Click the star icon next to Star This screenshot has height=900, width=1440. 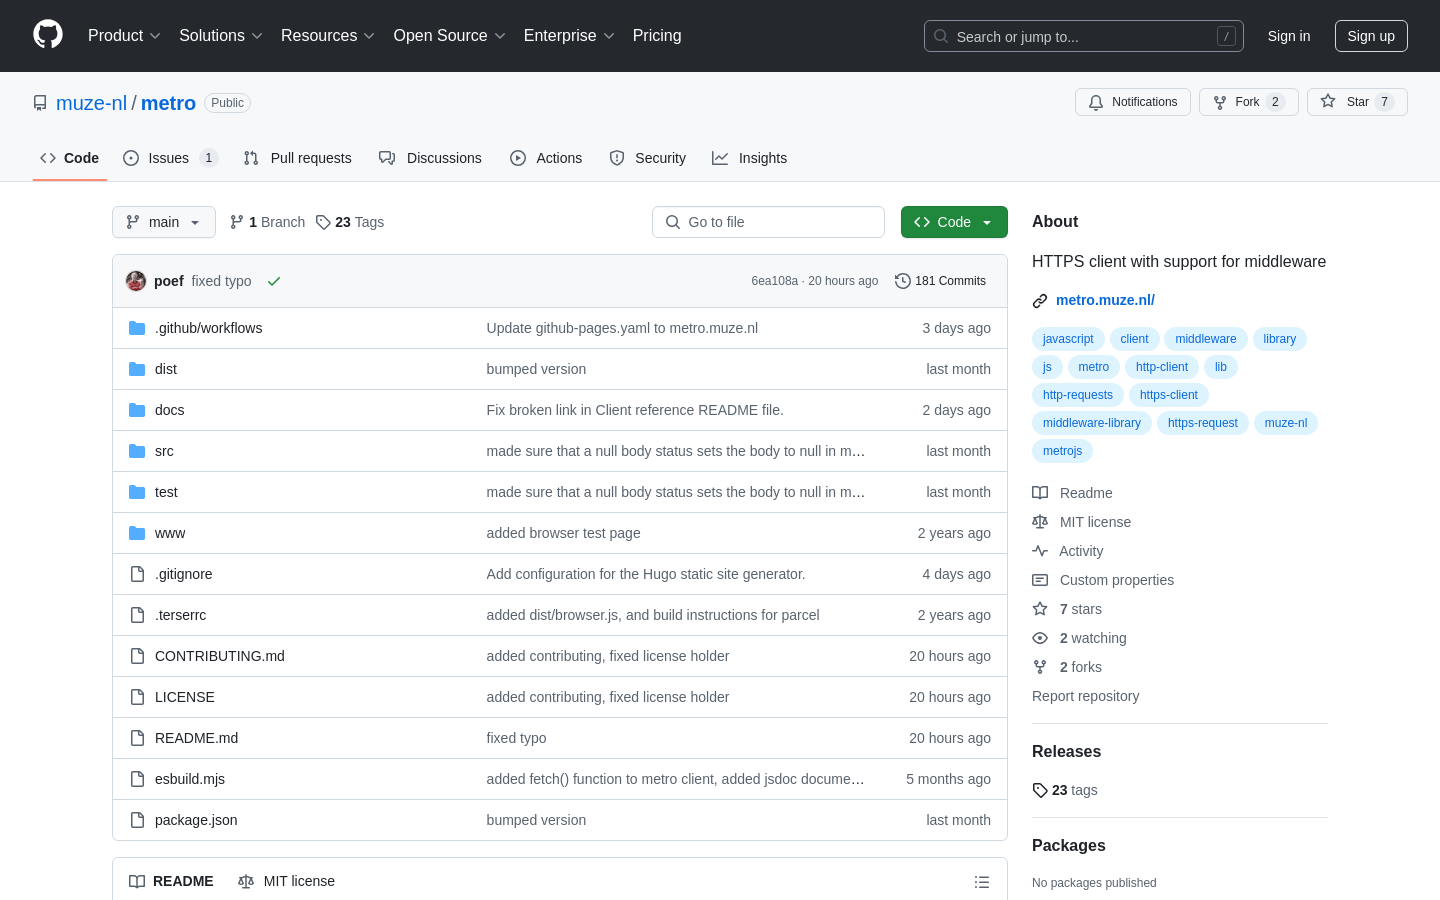coord(1328,101)
